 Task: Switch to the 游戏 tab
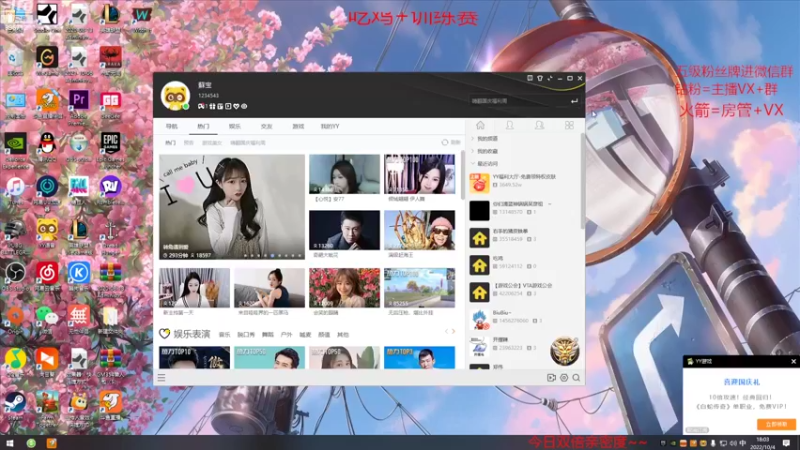pyautogui.click(x=298, y=126)
